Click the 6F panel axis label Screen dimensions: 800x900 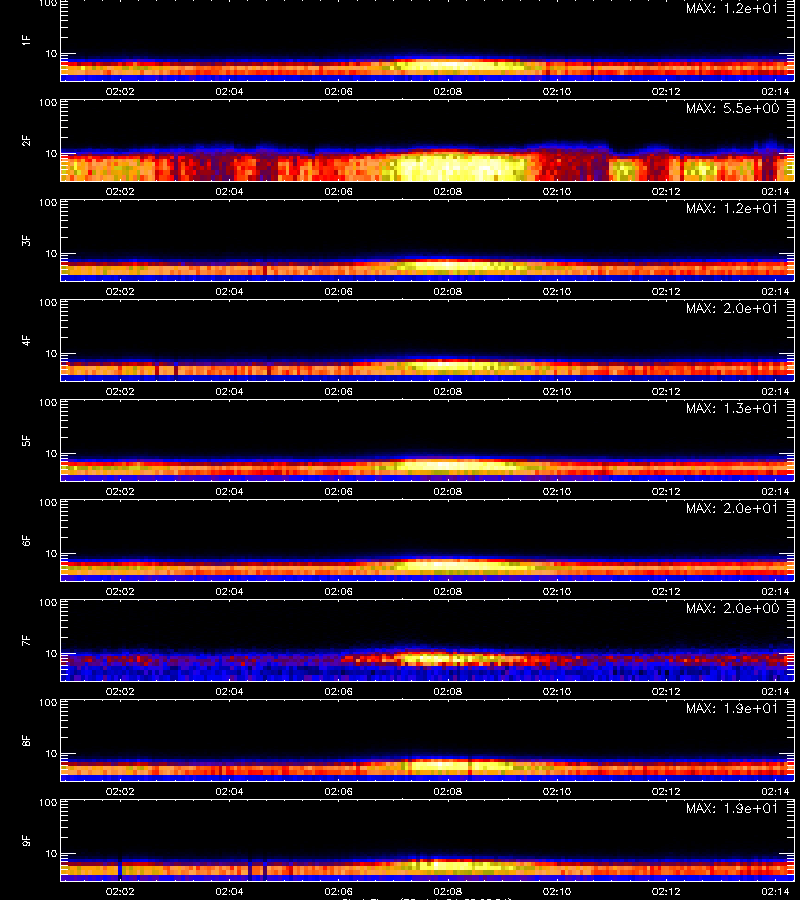(26, 541)
